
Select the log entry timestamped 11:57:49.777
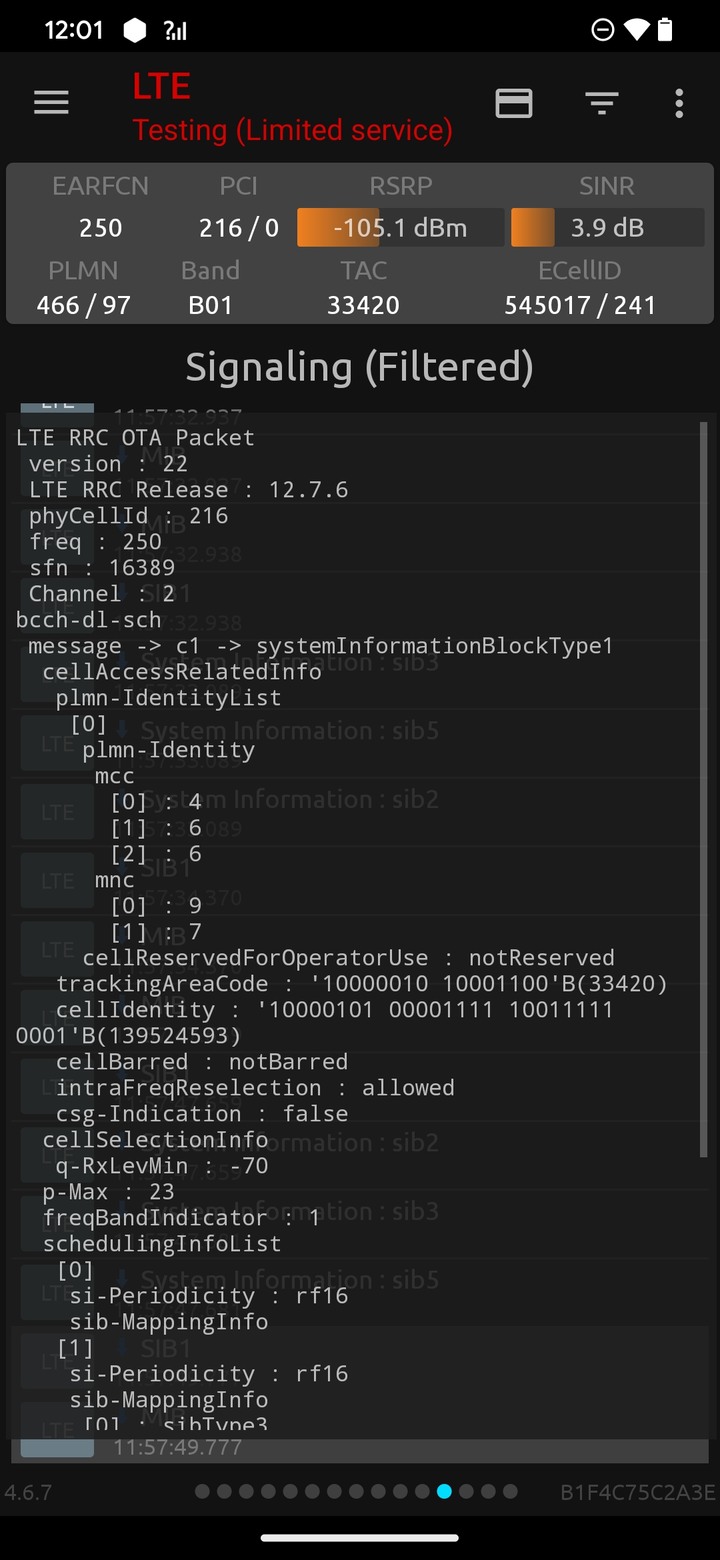click(x=360, y=1447)
